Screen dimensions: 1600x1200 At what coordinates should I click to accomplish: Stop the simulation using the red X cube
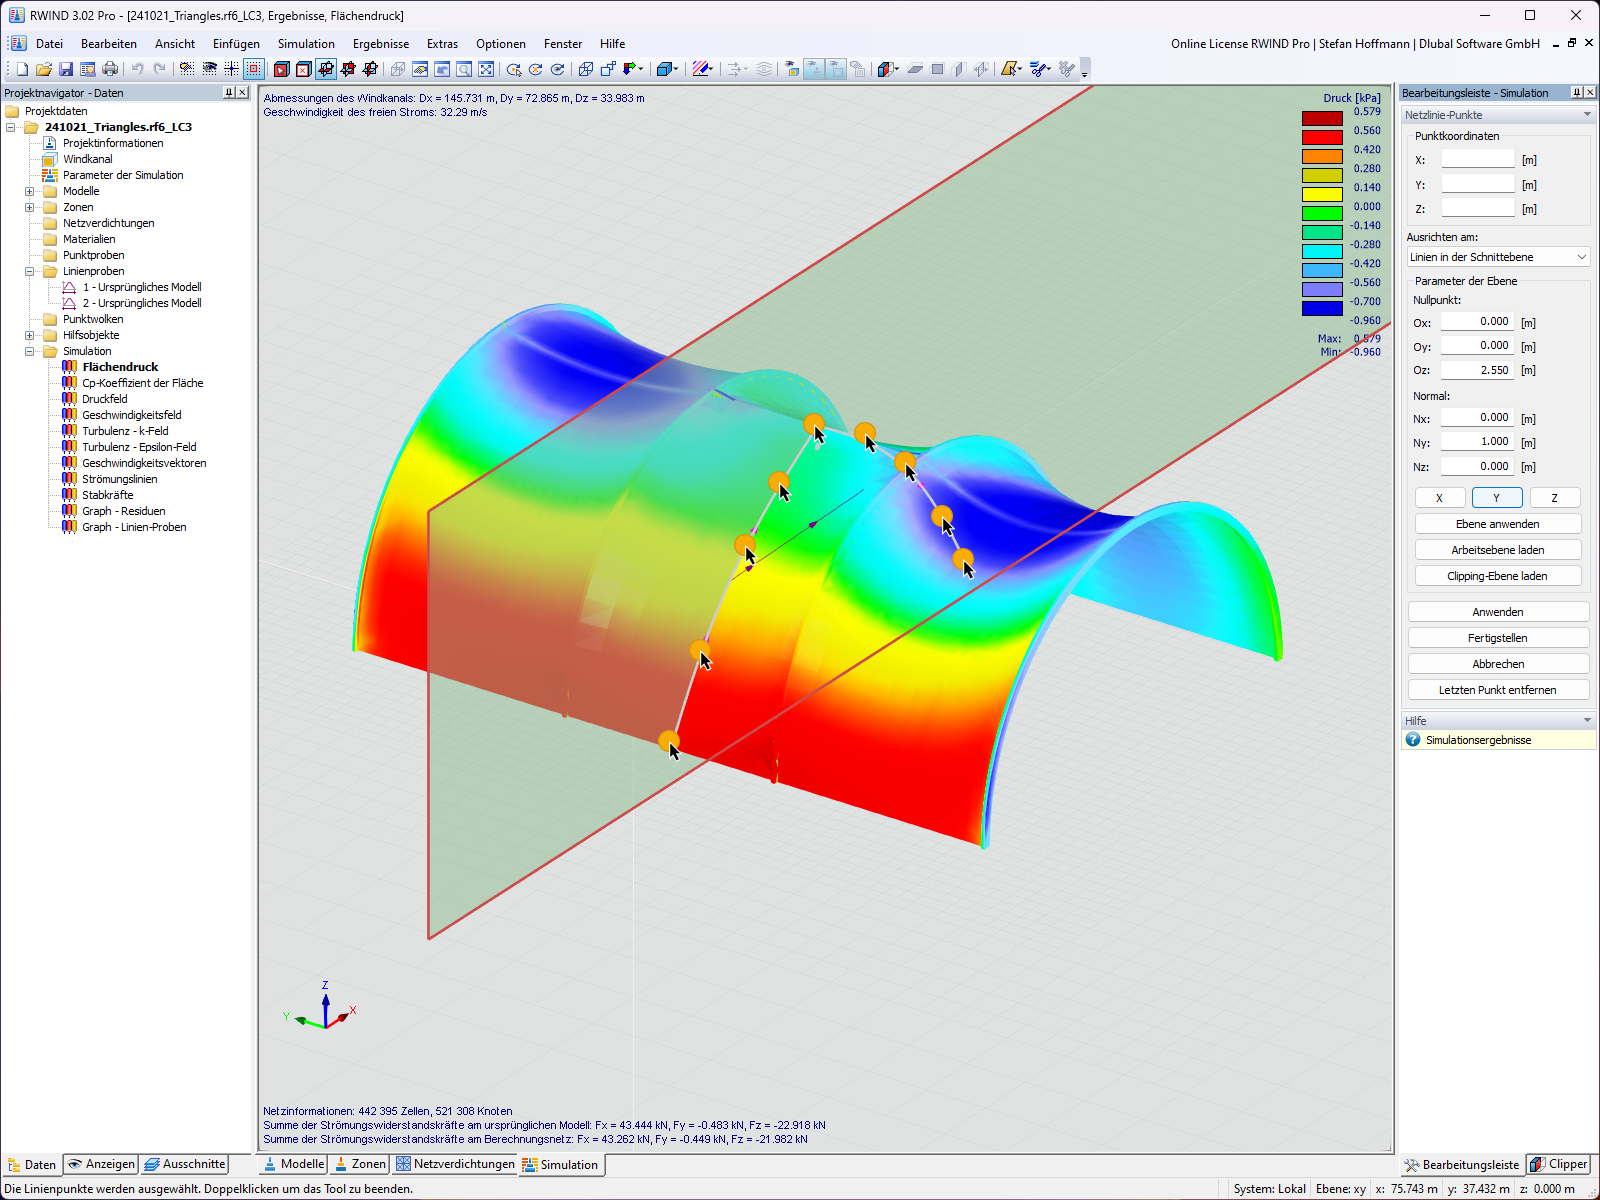(302, 69)
